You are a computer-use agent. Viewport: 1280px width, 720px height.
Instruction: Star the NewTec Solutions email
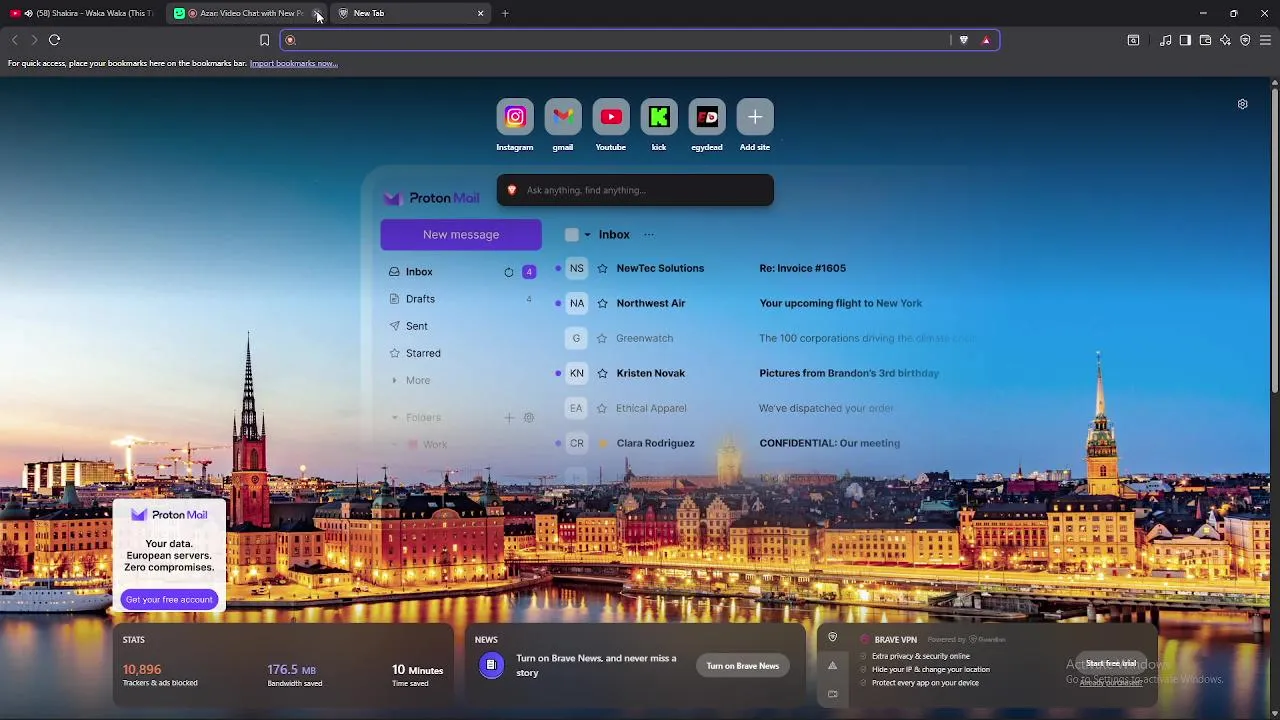pos(602,268)
